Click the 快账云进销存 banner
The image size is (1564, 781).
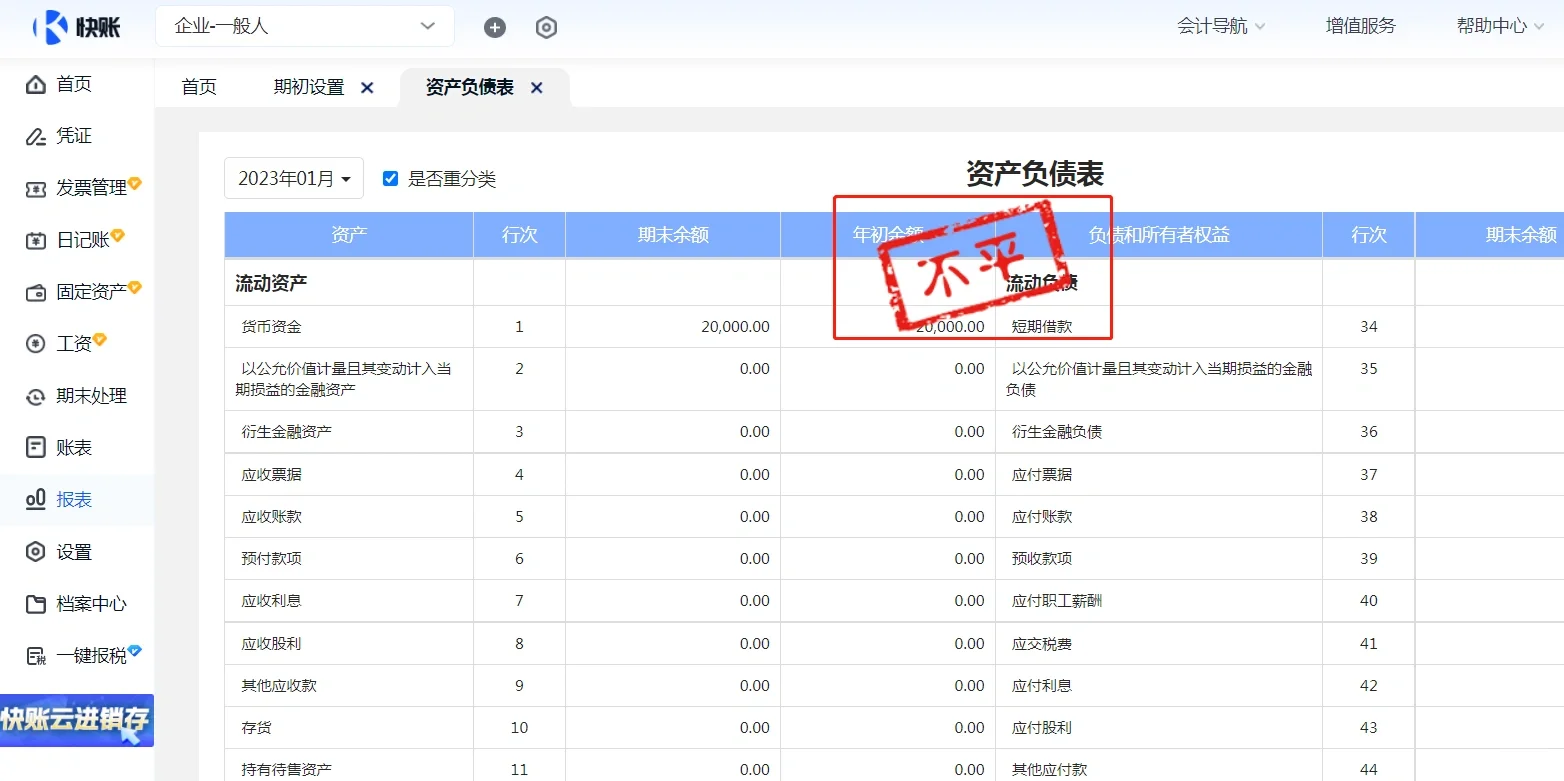coord(77,720)
